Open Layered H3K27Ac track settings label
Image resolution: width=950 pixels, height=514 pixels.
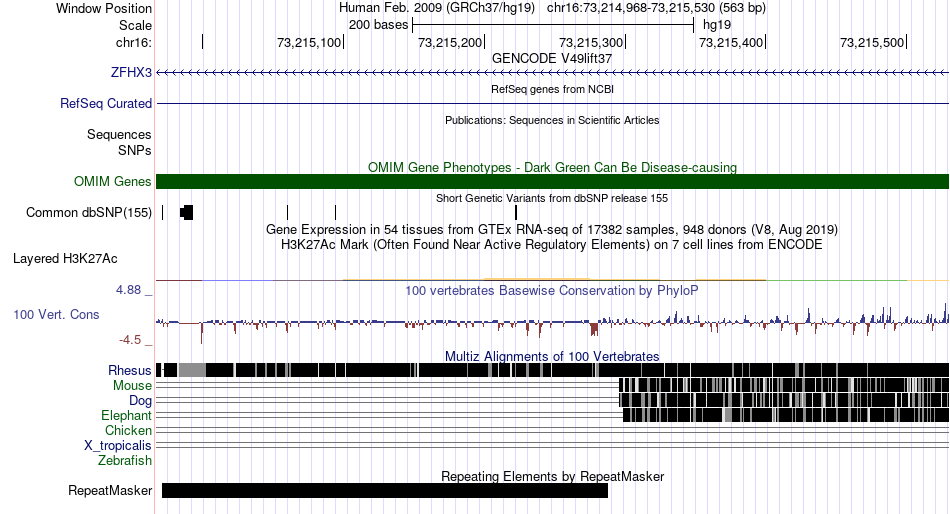coord(65,259)
